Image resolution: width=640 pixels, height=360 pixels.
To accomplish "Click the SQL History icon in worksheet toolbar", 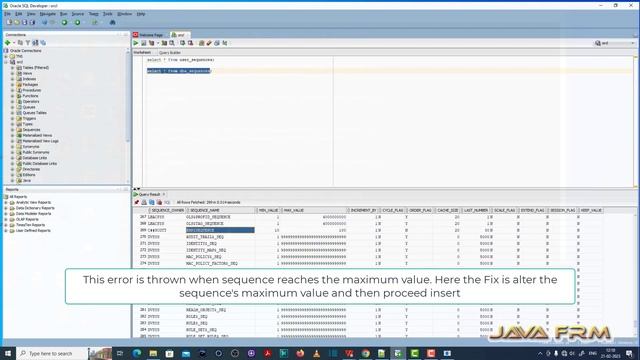I will pyautogui.click(x=217, y=43).
